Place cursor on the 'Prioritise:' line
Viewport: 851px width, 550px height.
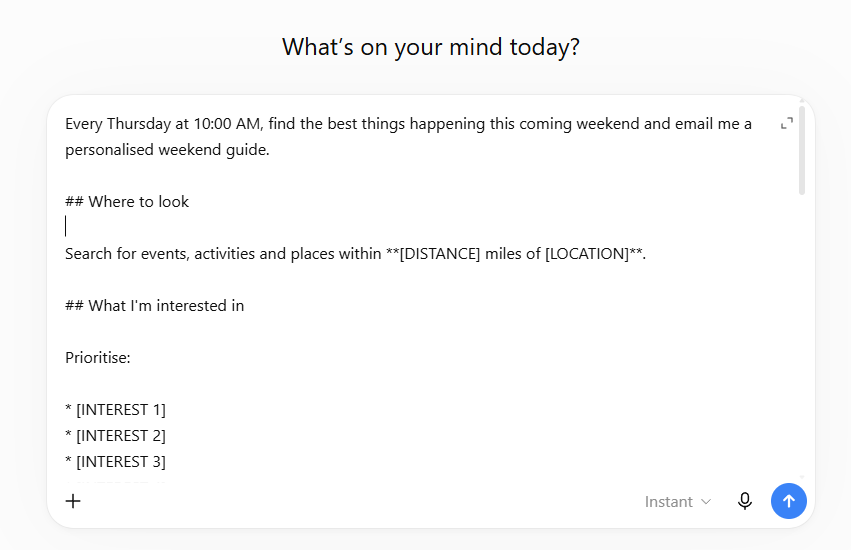pyautogui.click(x=98, y=358)
